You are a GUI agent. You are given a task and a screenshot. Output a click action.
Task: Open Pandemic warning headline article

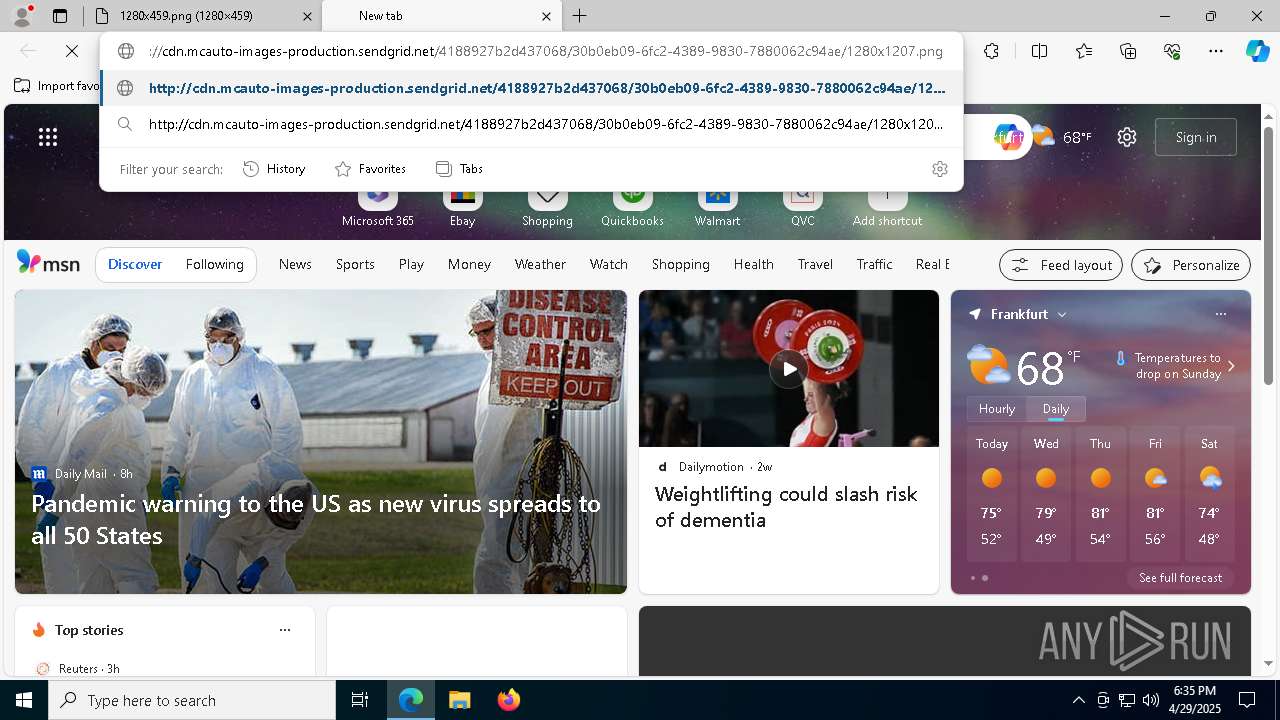316,519
